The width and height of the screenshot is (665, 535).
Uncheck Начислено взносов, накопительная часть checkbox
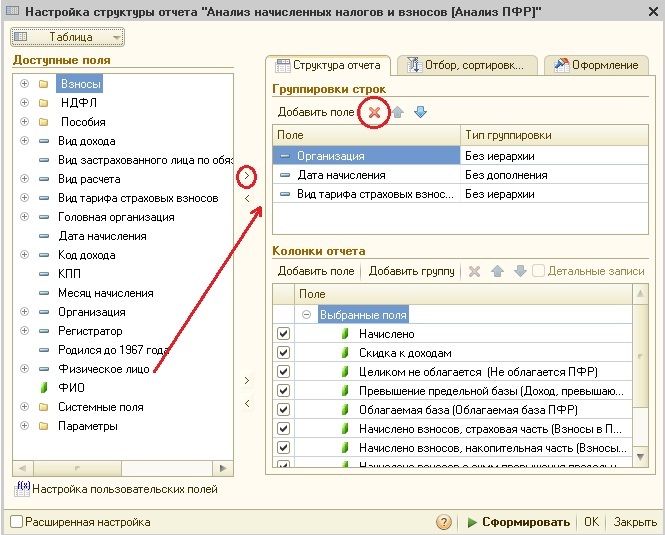tap(283, 448)
